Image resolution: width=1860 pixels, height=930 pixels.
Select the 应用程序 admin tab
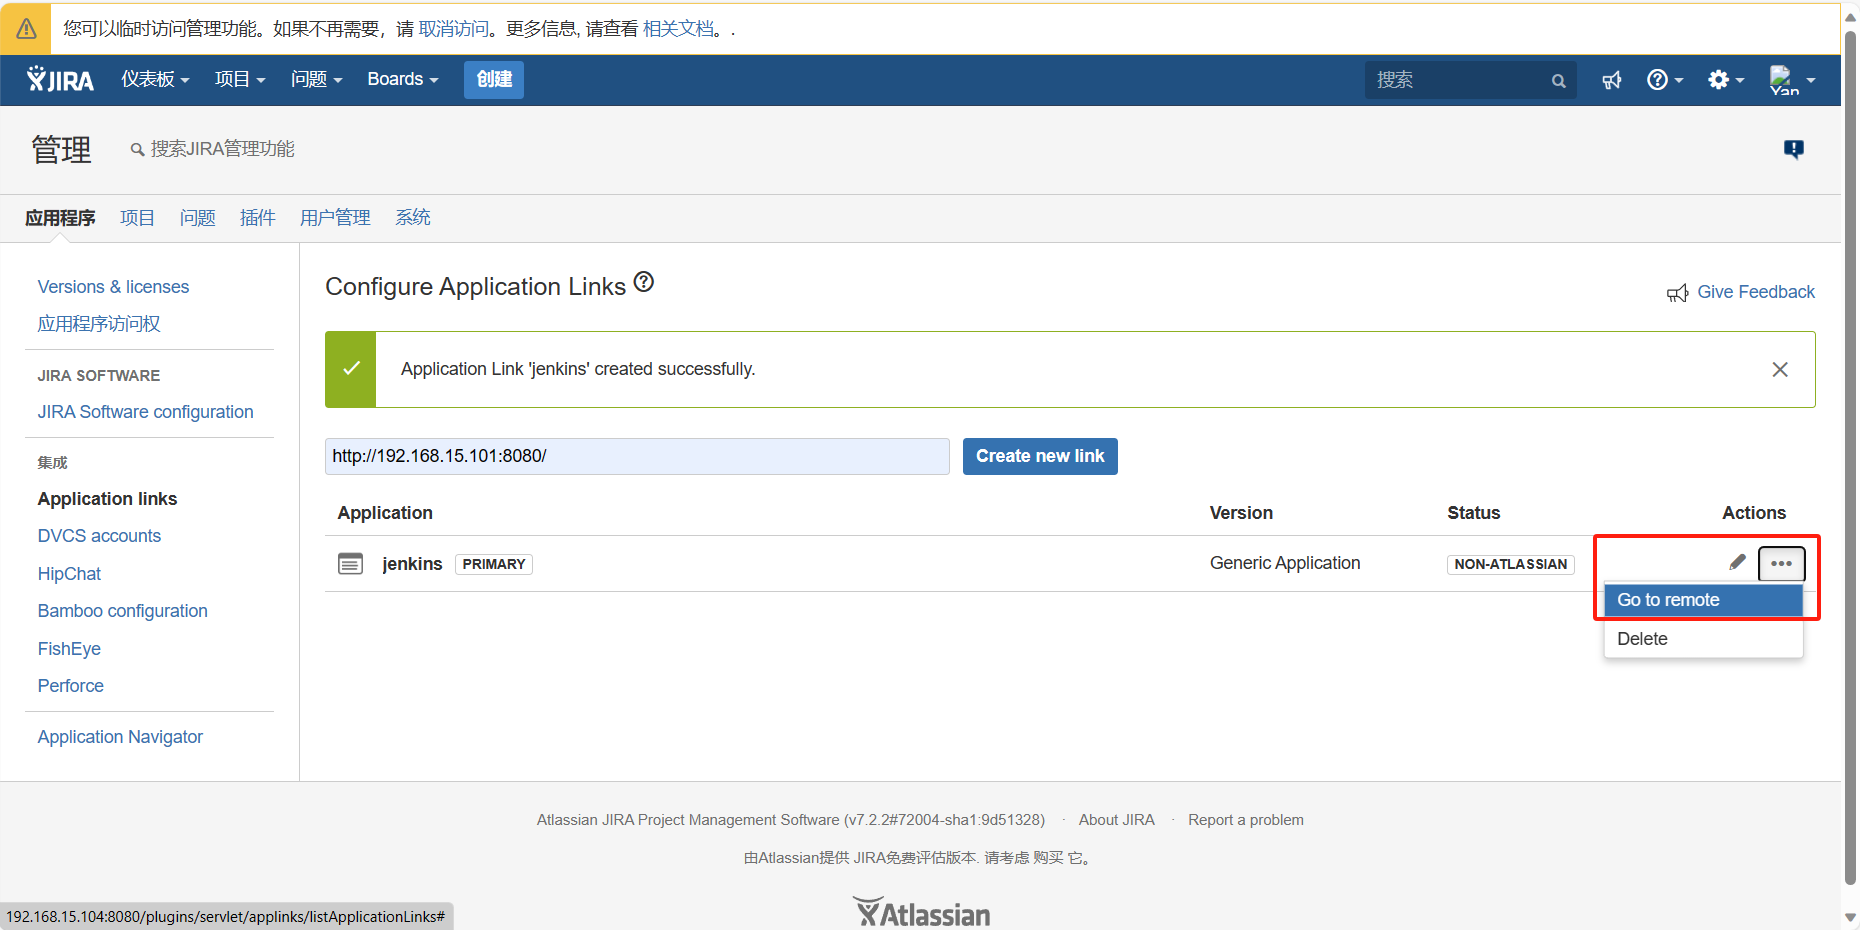60,218
